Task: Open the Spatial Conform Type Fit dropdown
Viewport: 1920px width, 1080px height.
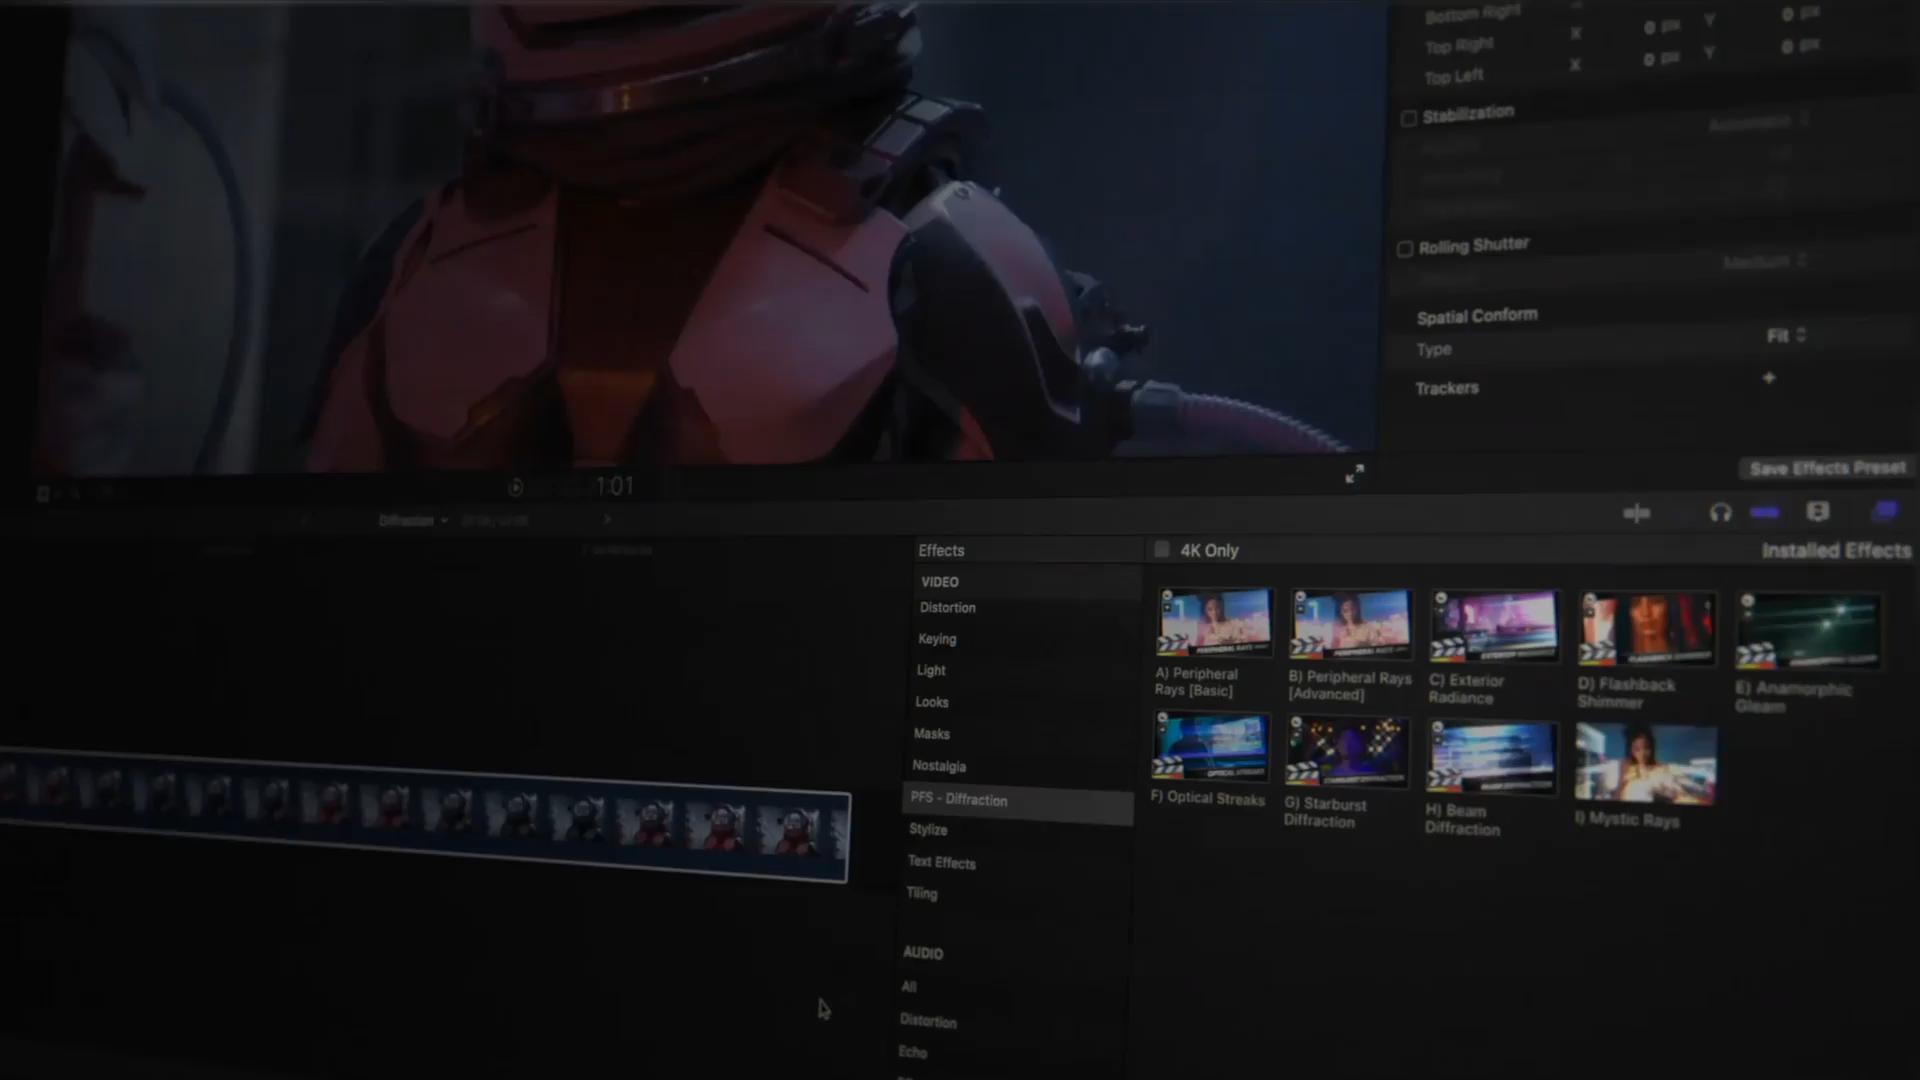Action: (x=1787, y=336)
